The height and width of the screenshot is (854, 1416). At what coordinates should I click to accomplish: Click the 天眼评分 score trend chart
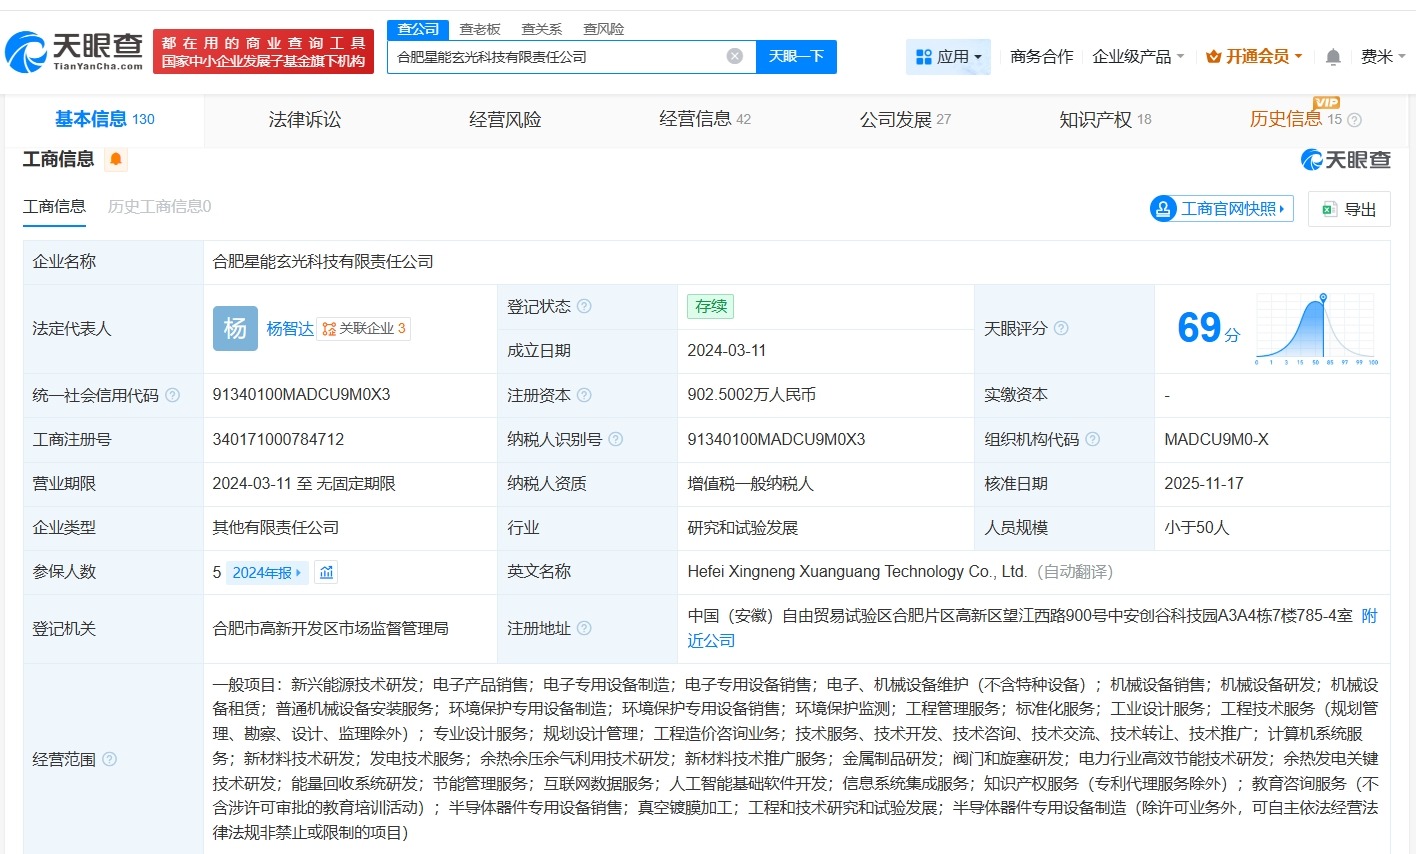(x=1315, y=330)
